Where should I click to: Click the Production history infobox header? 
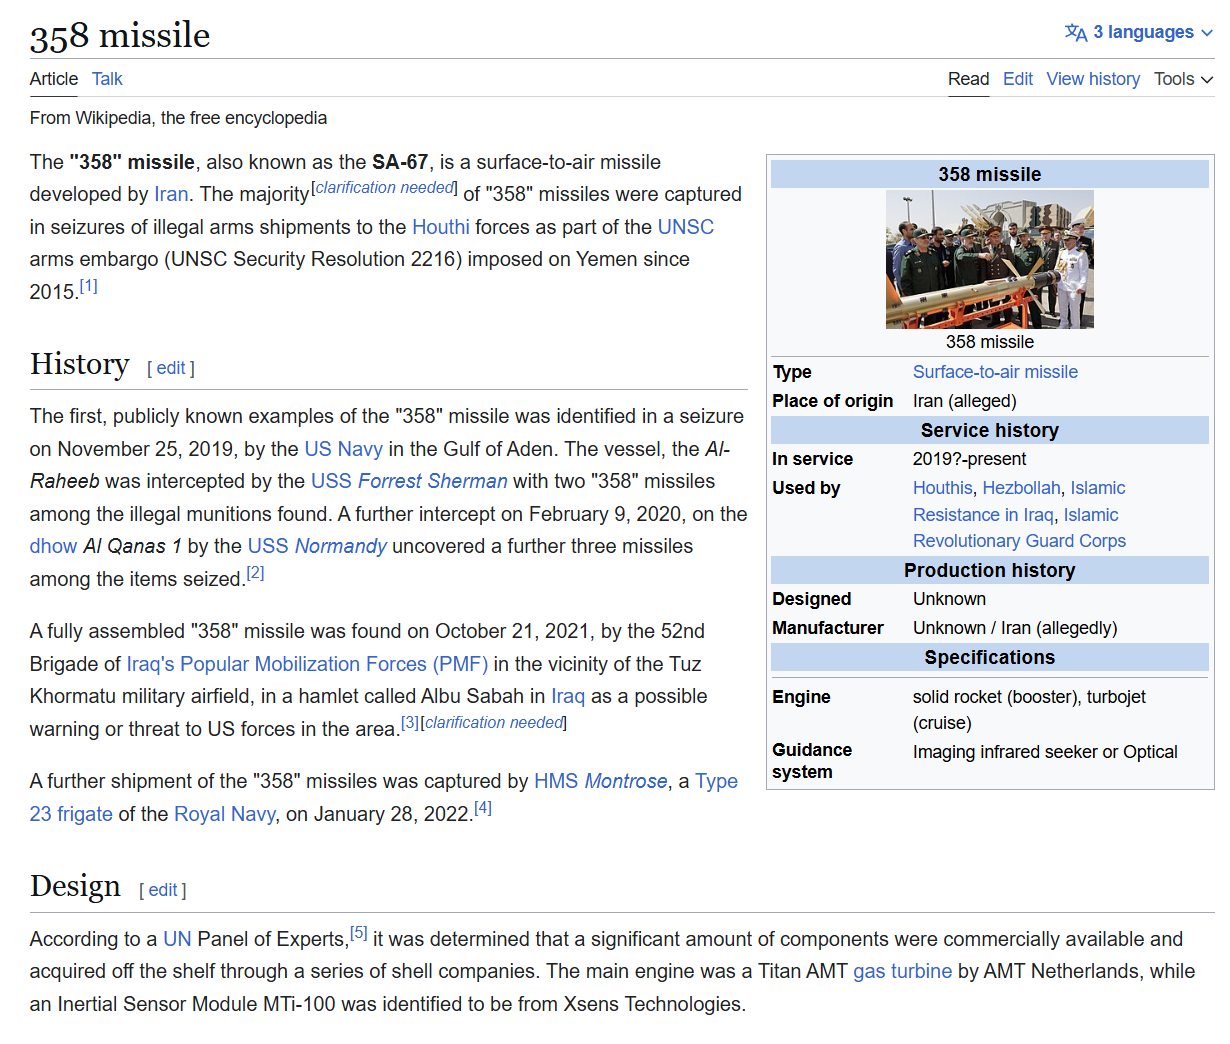tap(990, 570)
